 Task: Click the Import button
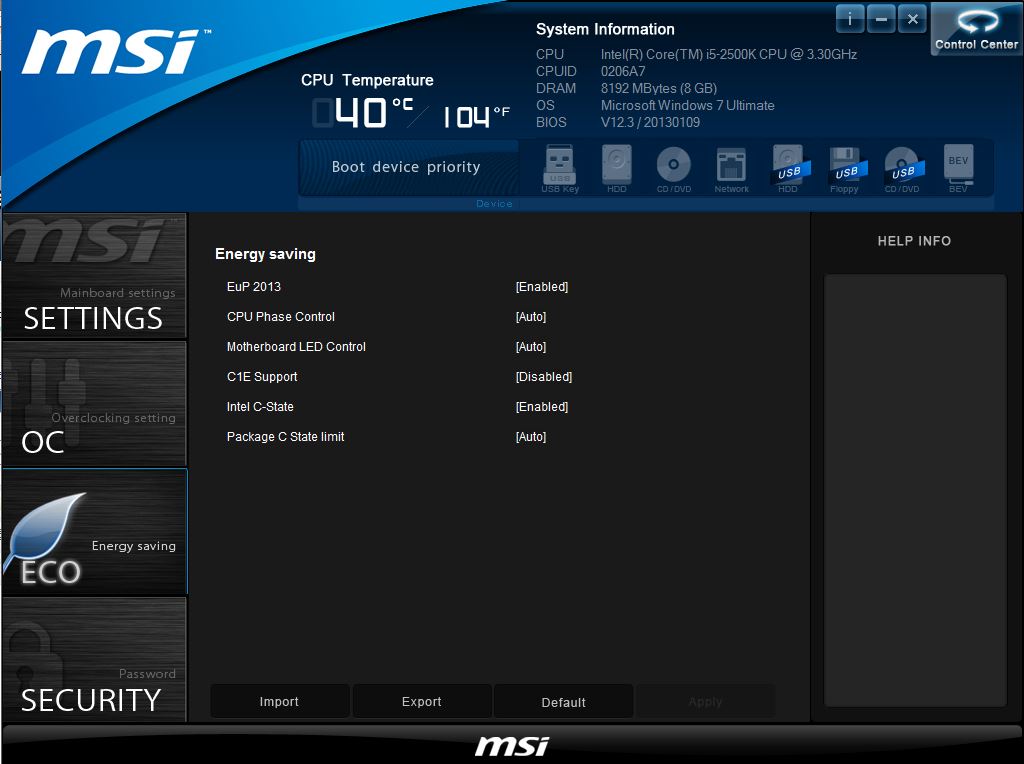280,701
